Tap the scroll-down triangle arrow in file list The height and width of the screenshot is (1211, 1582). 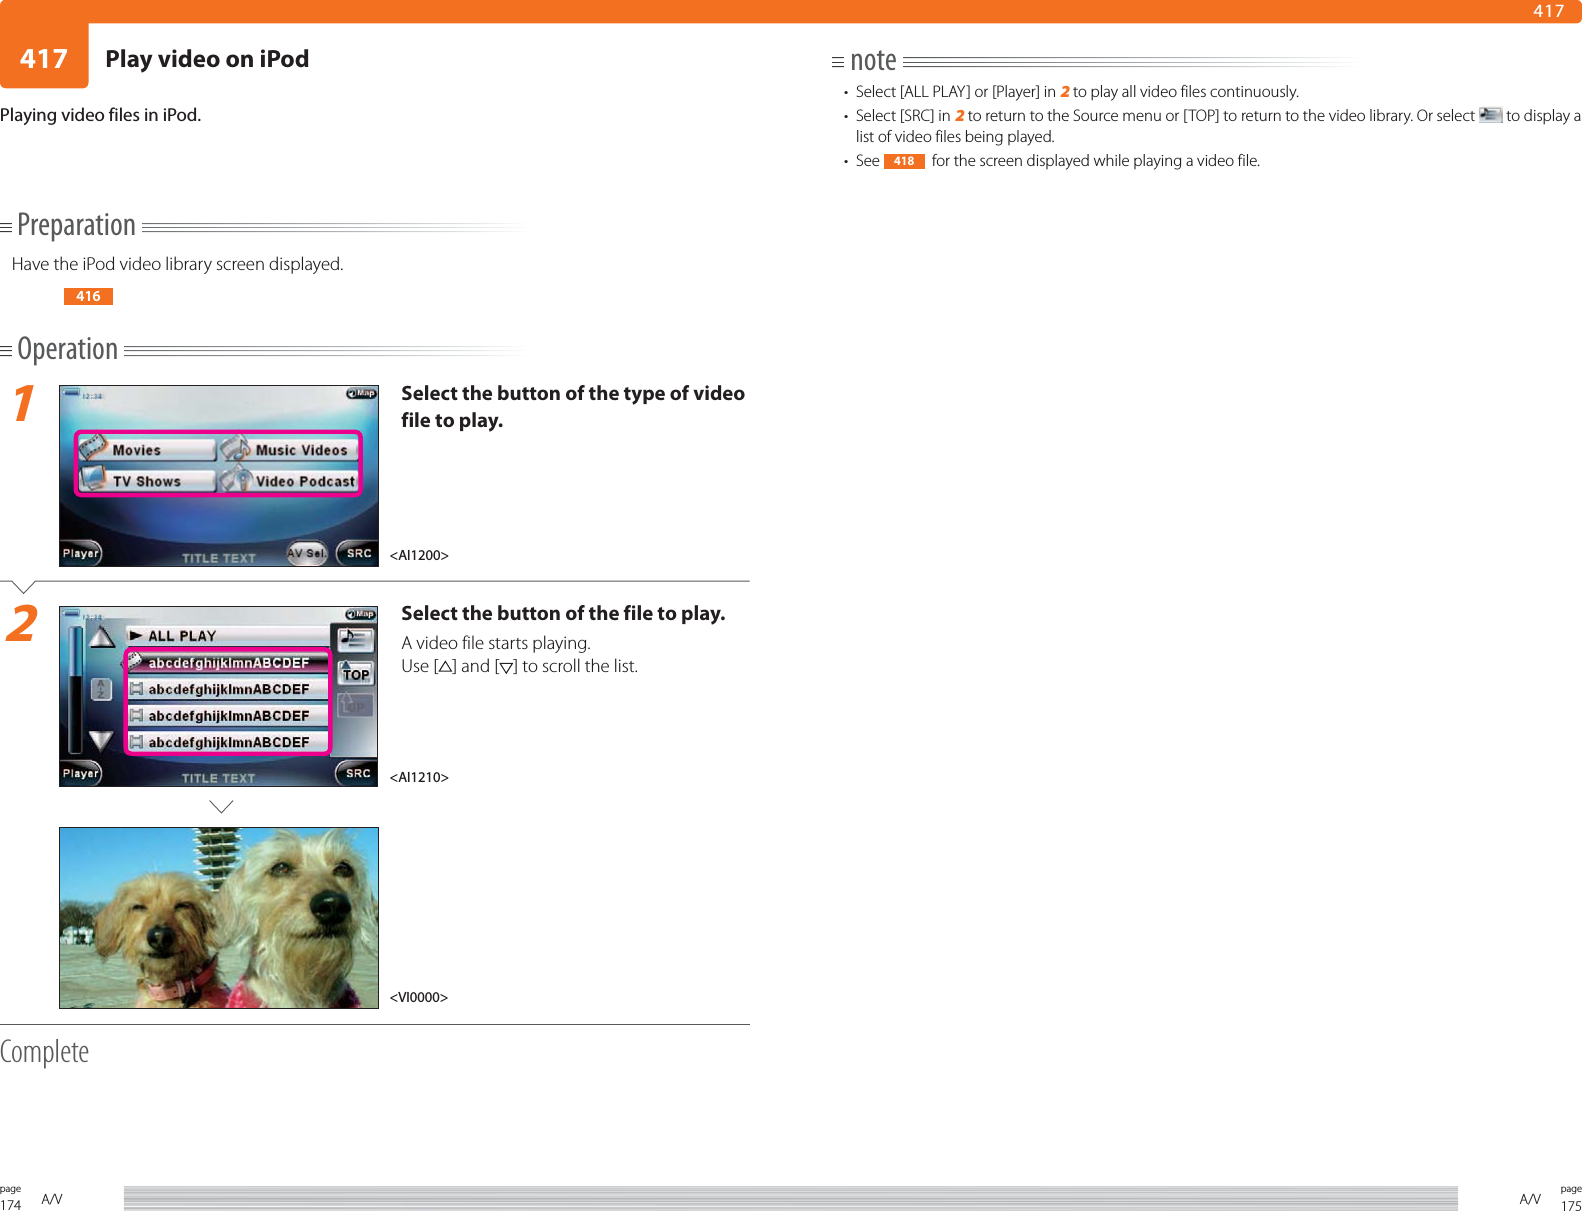101,741
